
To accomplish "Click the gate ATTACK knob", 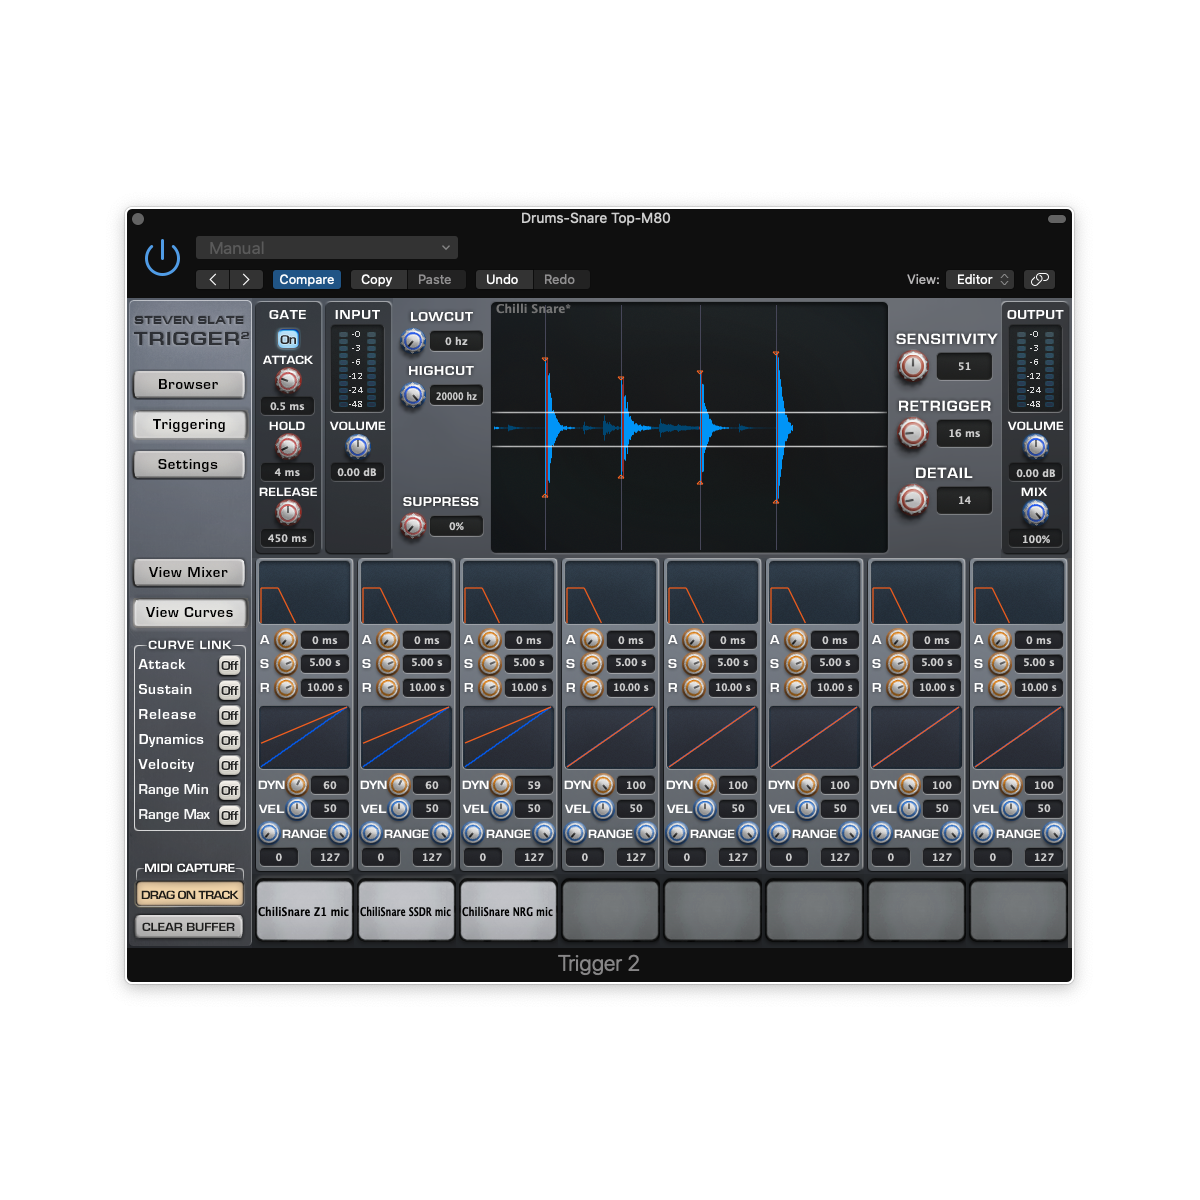I will [288, 380].
